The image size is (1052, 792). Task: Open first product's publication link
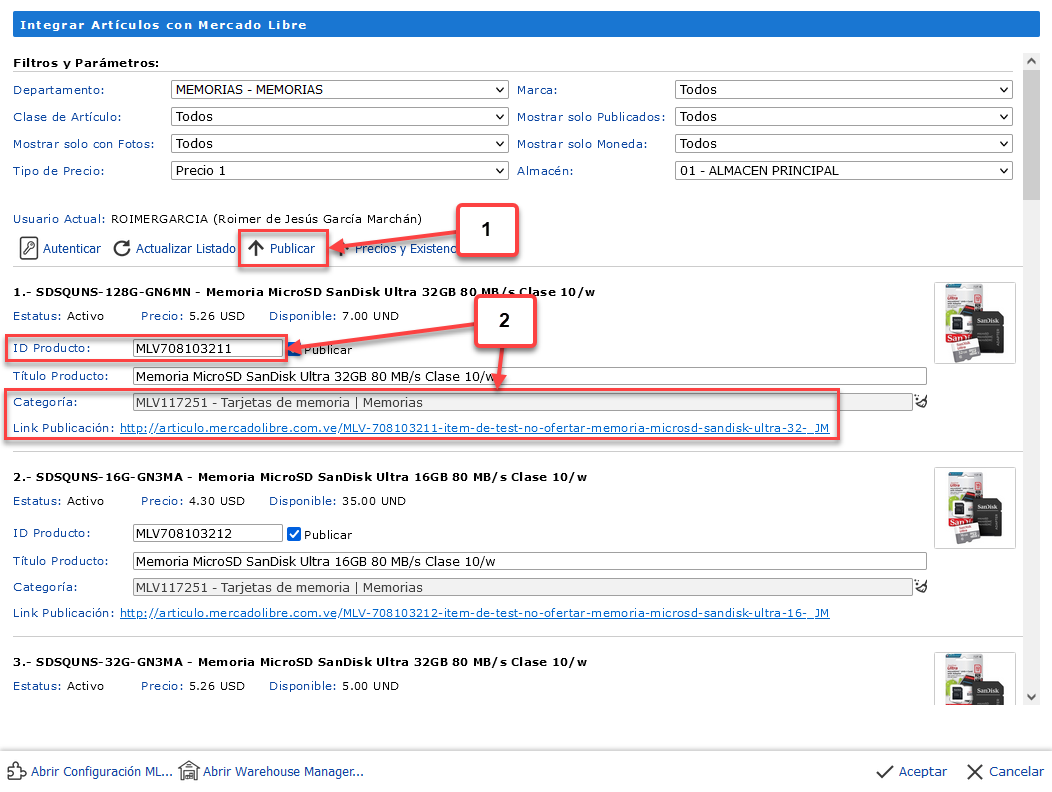(x=474, y=429)
